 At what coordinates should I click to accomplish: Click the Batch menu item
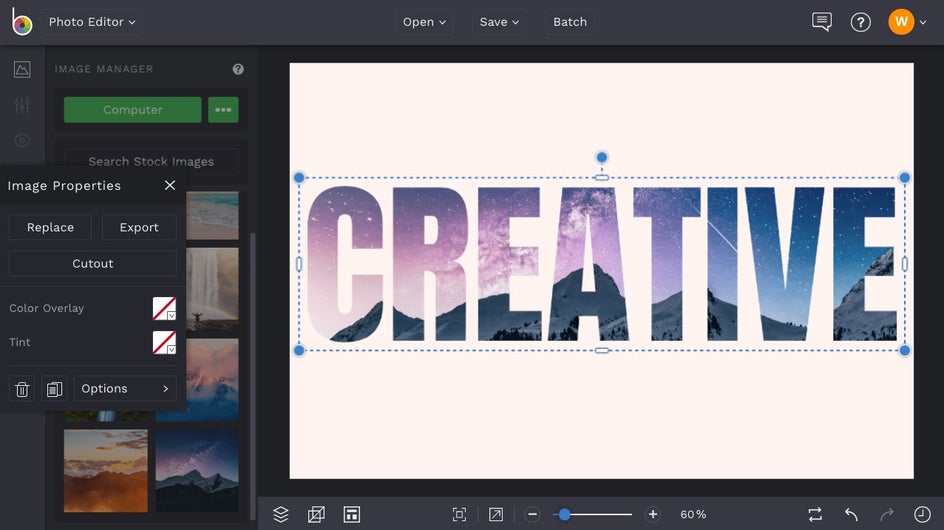570,22
